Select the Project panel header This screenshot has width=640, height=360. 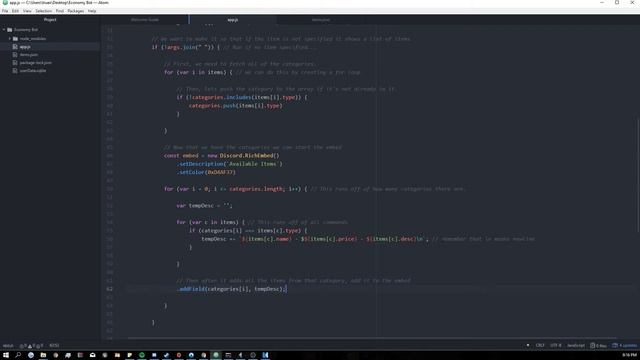point(50,20)
